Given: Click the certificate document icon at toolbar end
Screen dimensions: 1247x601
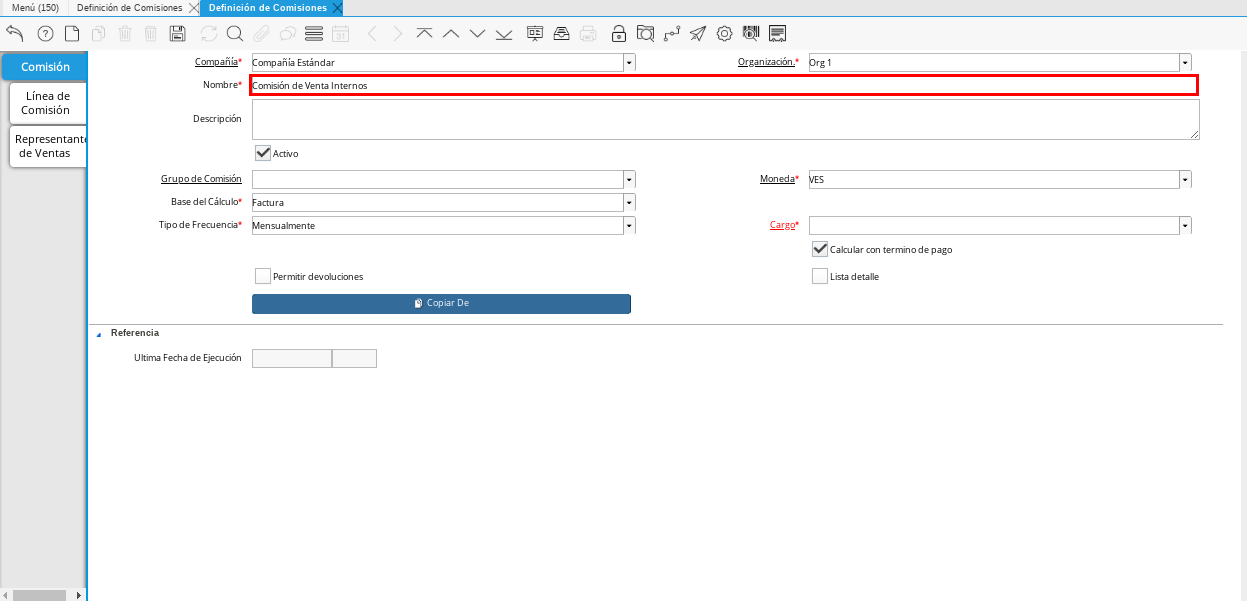Looking at the screenshot, I should [x=777, y=33].
